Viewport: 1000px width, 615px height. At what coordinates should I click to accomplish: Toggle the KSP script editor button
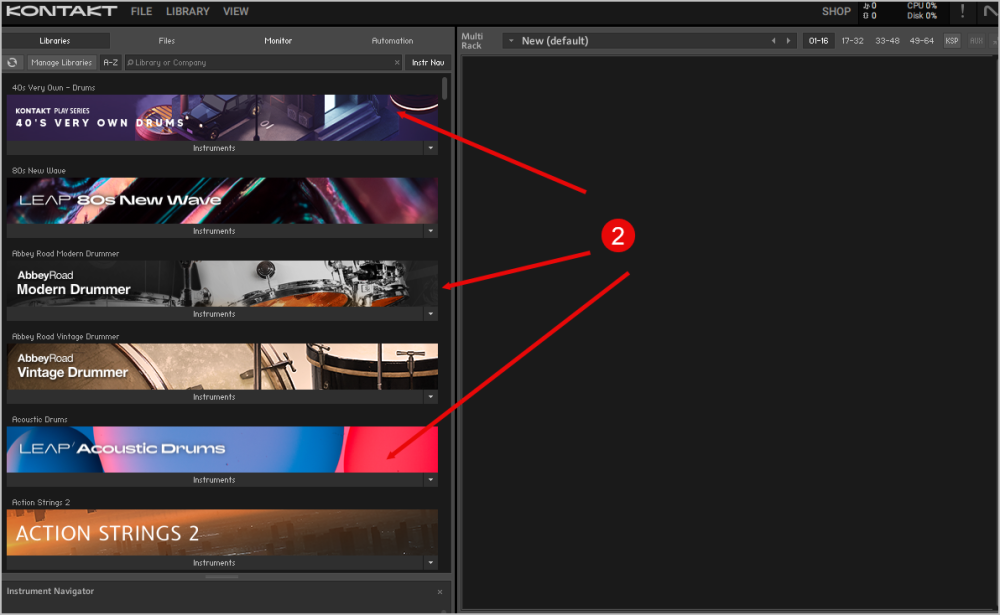coord(952,41)
